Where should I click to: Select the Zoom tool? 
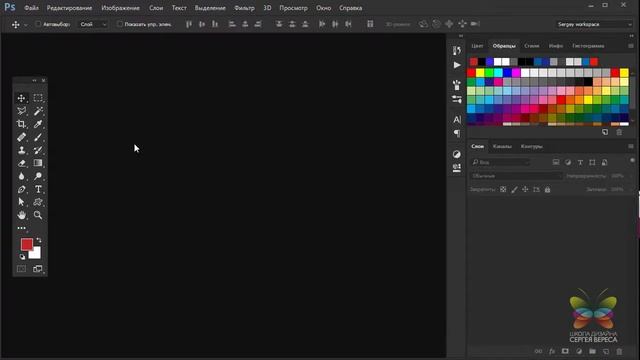pyautogui.click(x=38, y=215)
